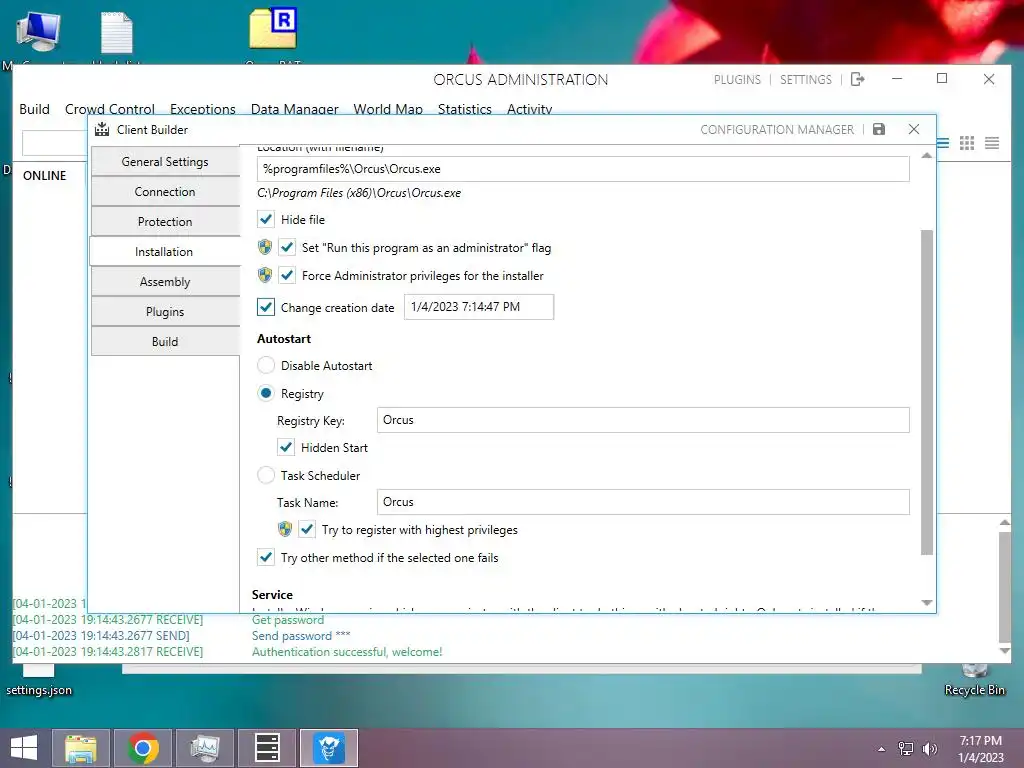The image size is (1024, 768).
Task: Click the Registry Key input field
Action: coord(643,420)
